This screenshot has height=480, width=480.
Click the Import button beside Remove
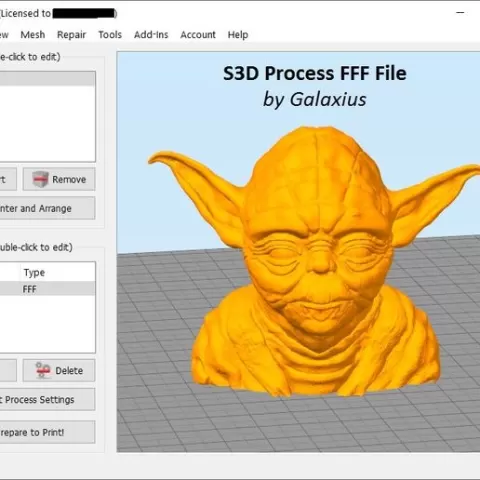point(8,179)
